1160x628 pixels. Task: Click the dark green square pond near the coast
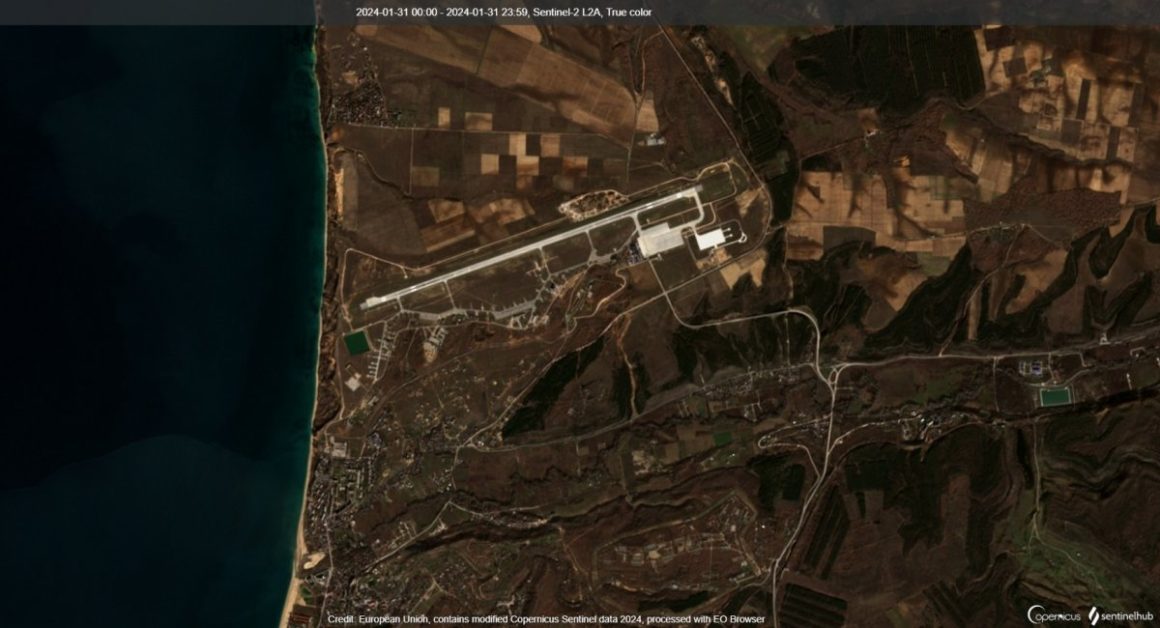point(356,344)
